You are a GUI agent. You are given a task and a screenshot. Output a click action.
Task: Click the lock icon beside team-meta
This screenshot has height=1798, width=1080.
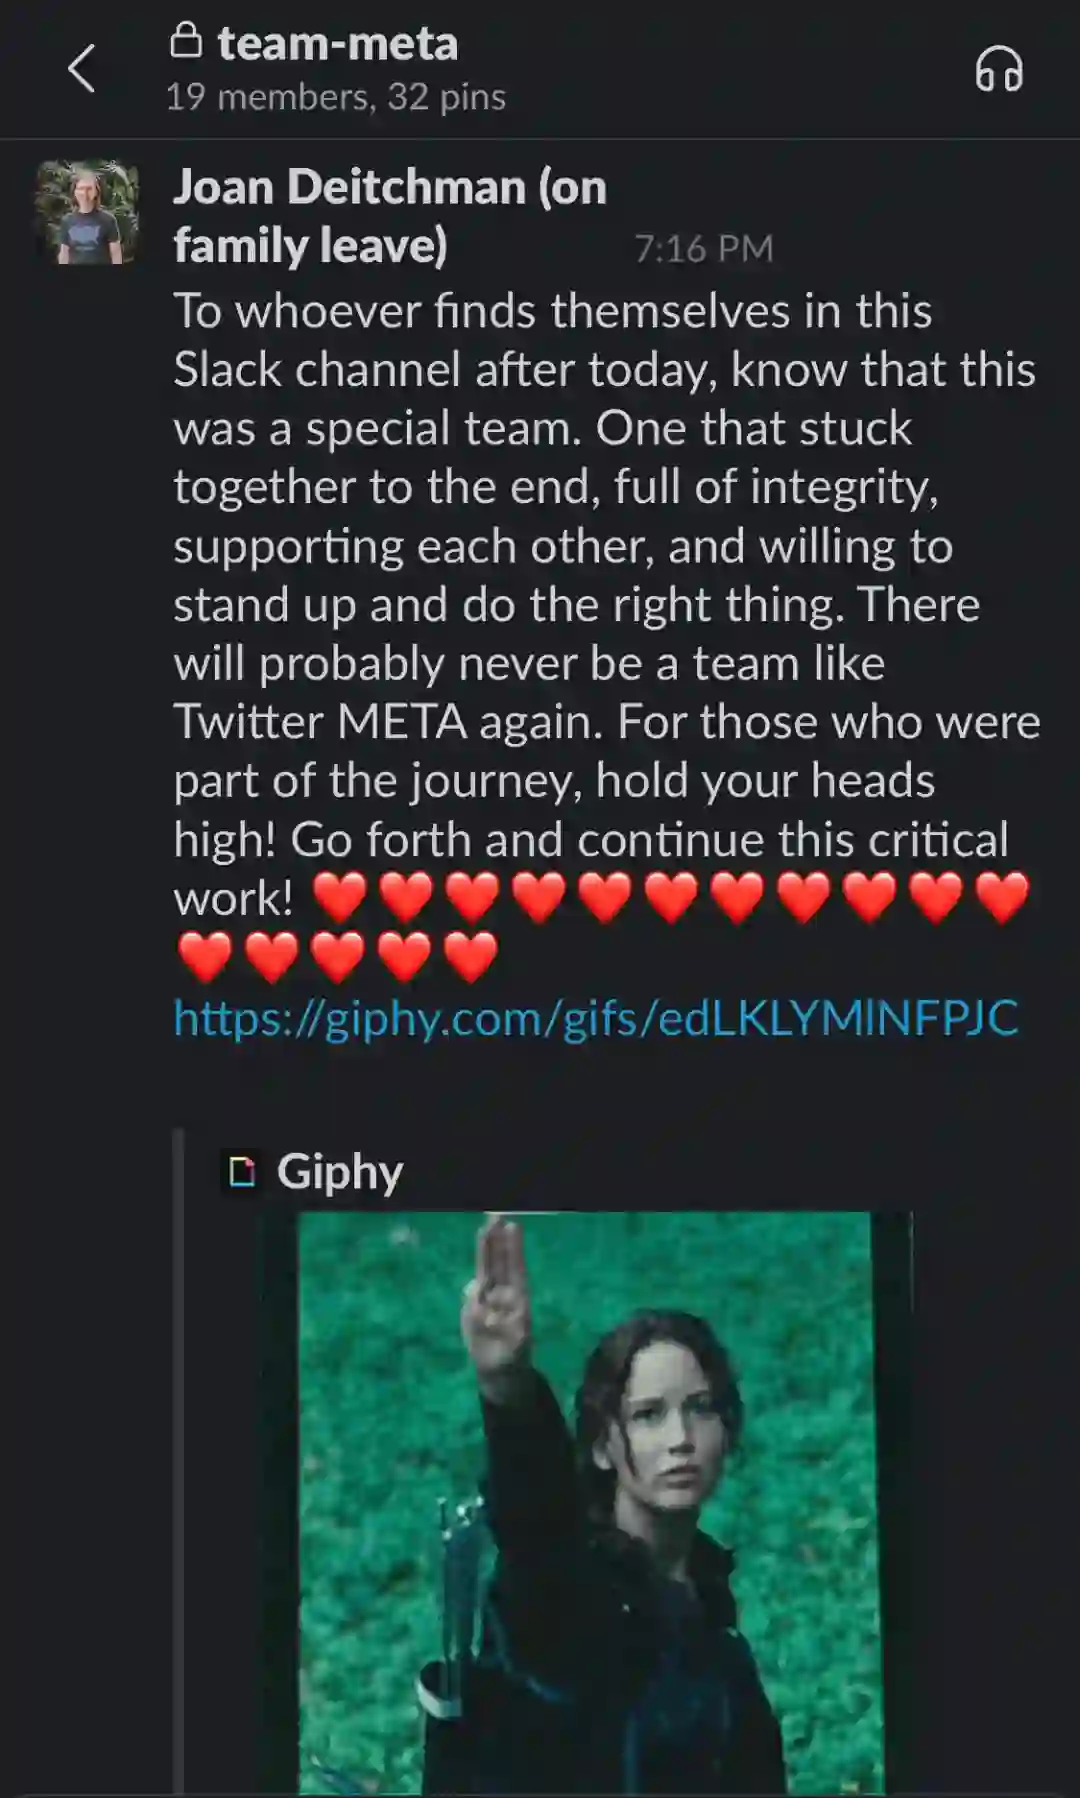[186, 41]
